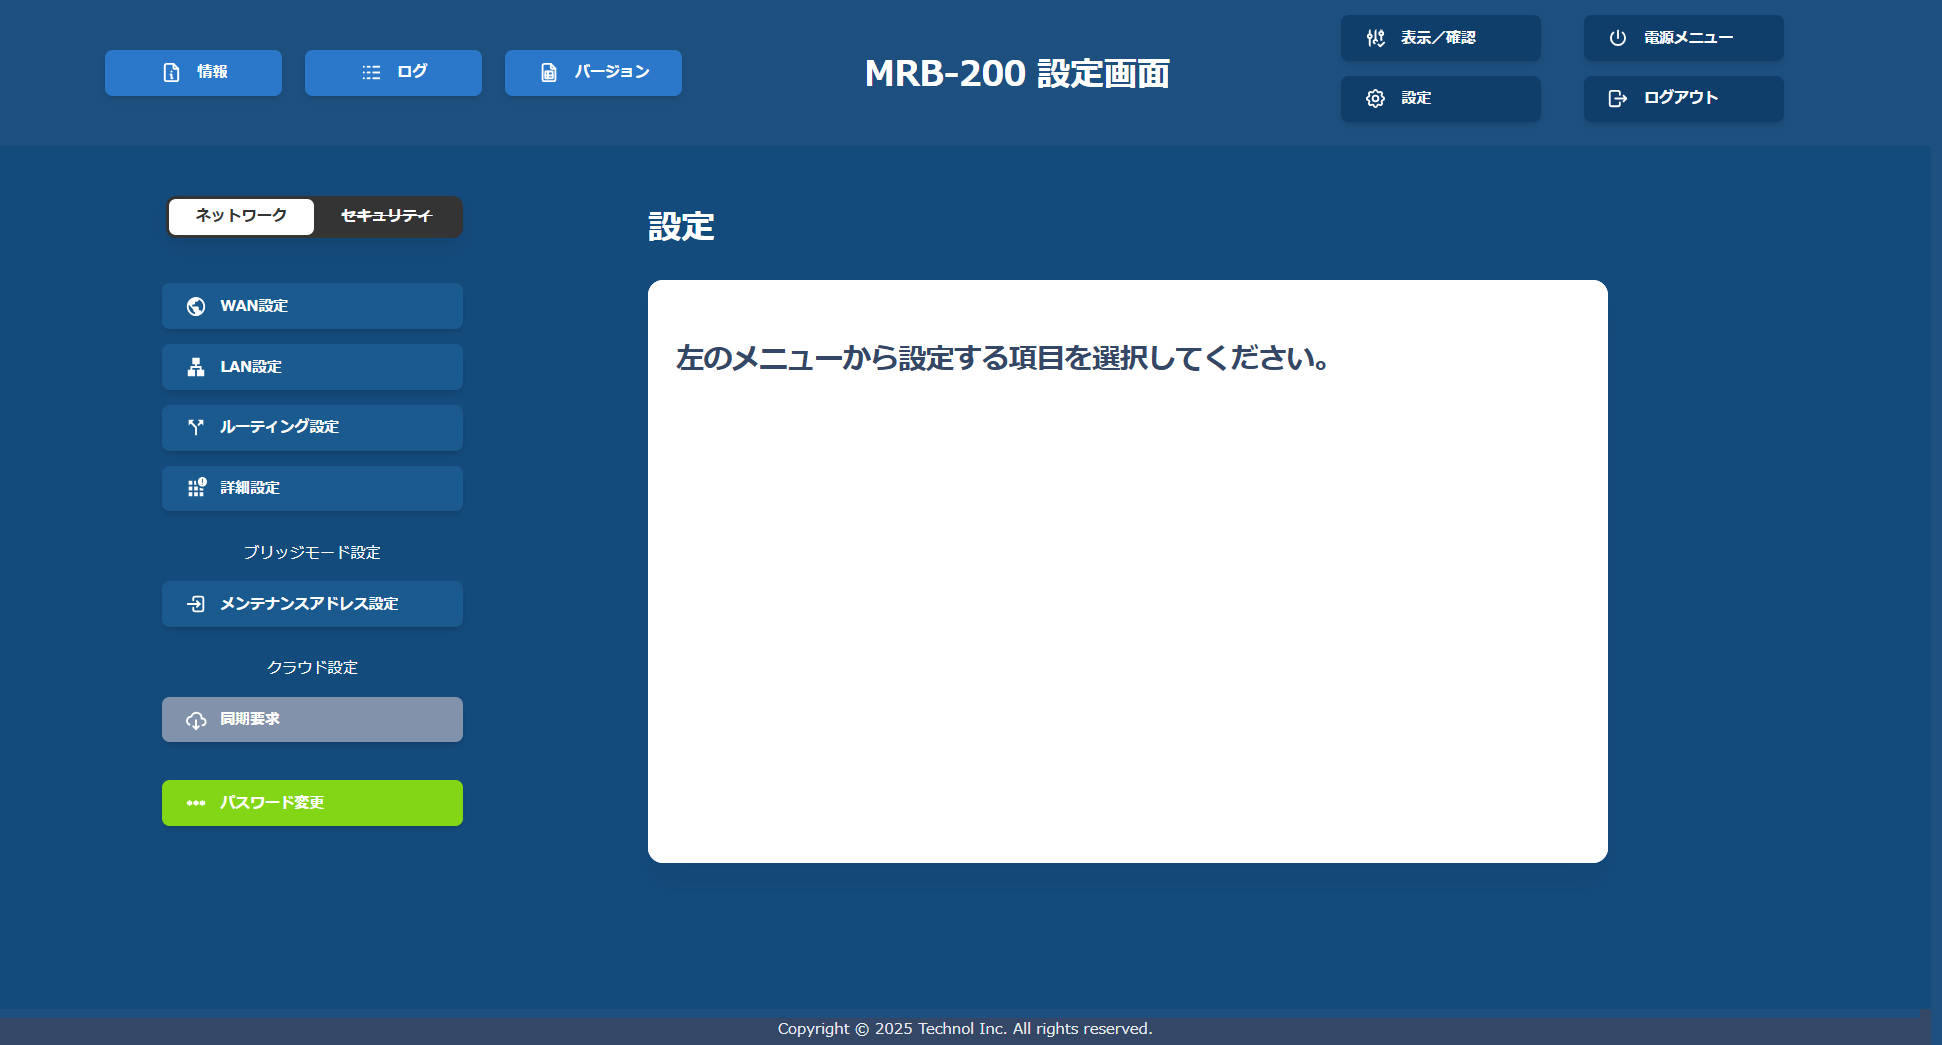Click the login arrow icon beside メンテナンスアドレス設定

196,604
